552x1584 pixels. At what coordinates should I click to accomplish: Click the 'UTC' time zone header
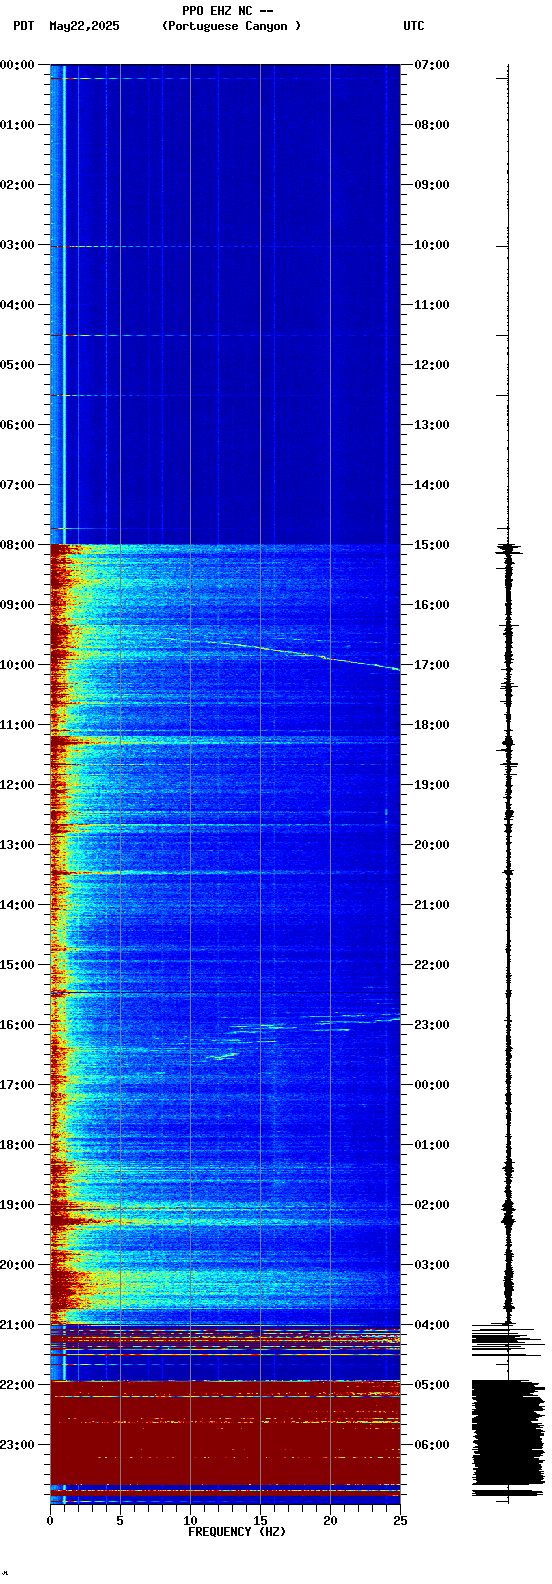tap(414, 26)
